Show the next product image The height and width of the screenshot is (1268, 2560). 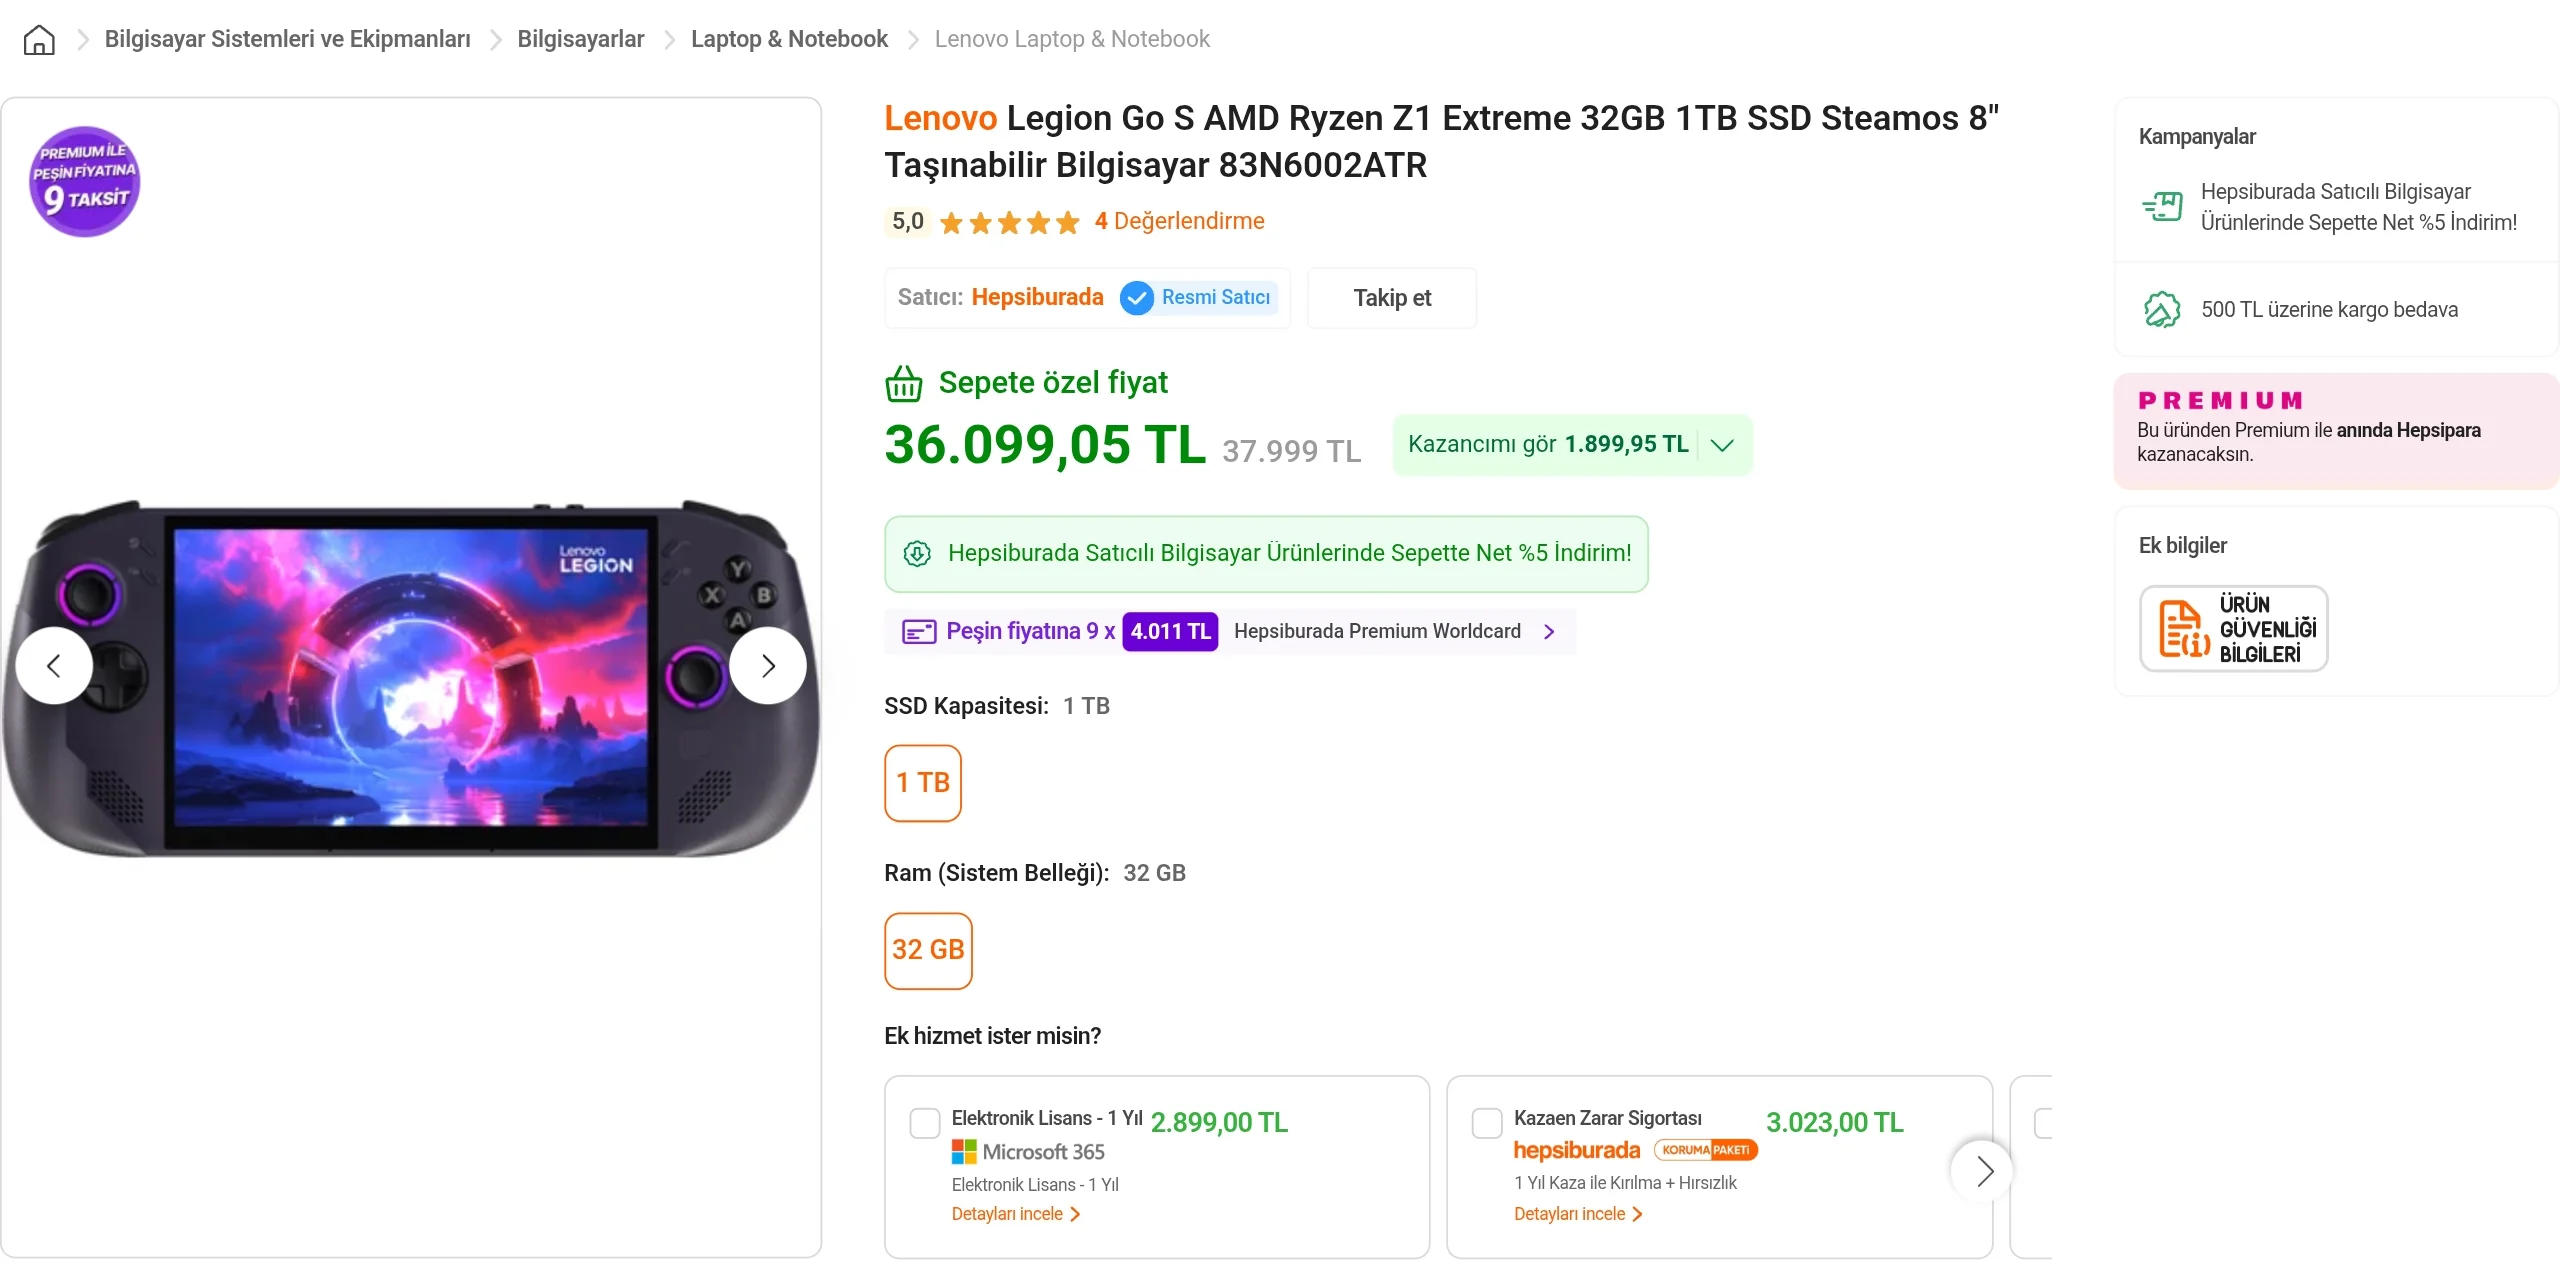pos(767,666)
